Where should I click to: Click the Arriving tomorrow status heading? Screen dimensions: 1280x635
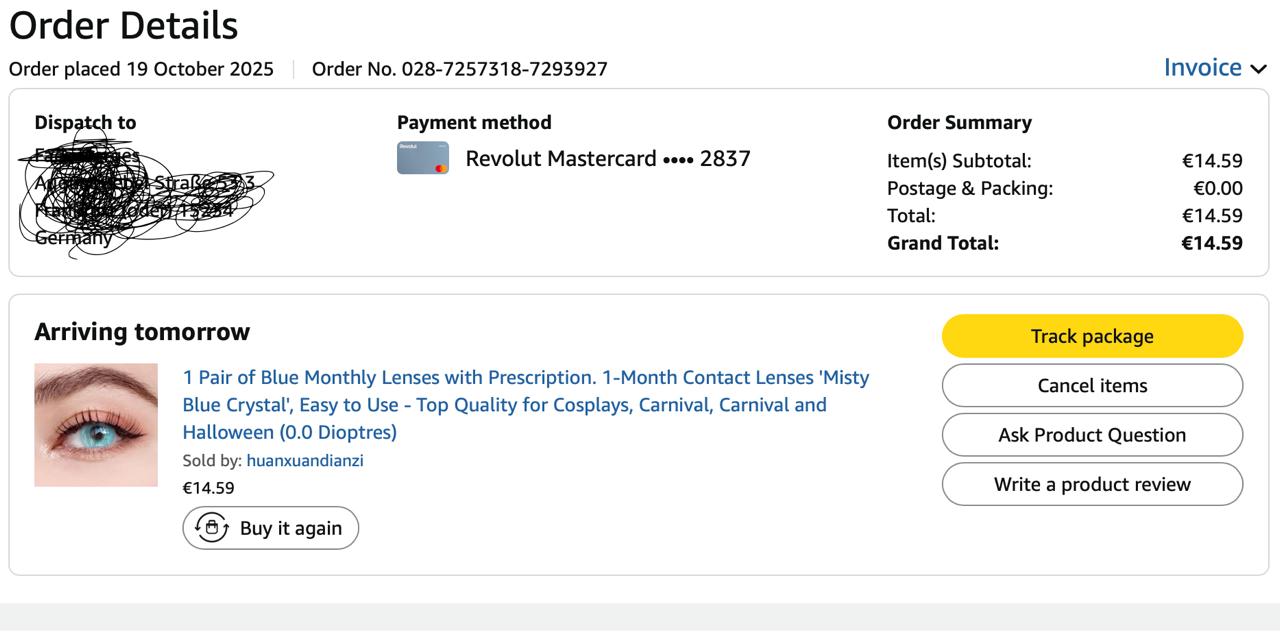coord(142,332)
